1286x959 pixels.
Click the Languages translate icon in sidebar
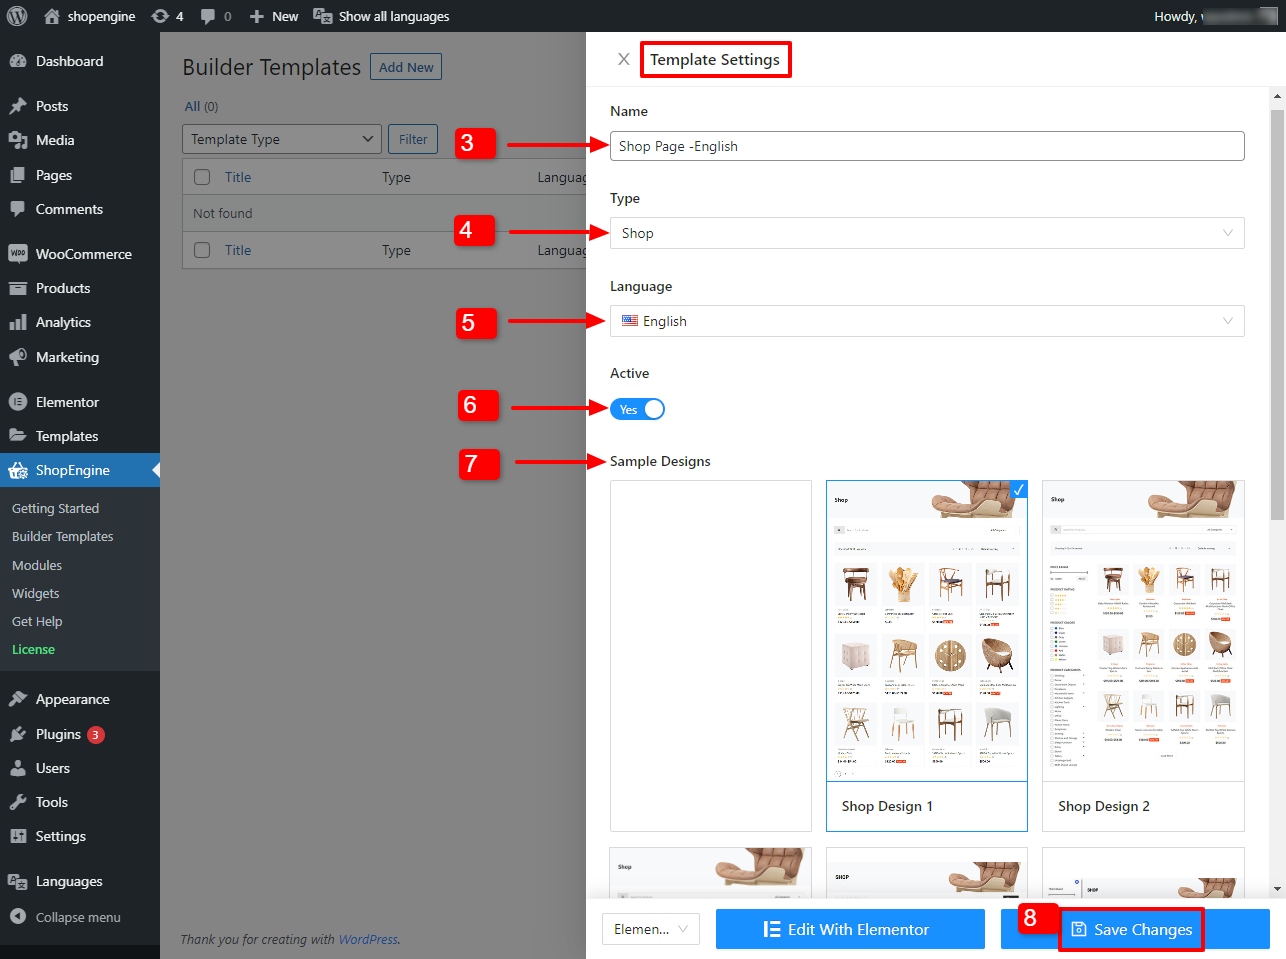tap(18, 881)
